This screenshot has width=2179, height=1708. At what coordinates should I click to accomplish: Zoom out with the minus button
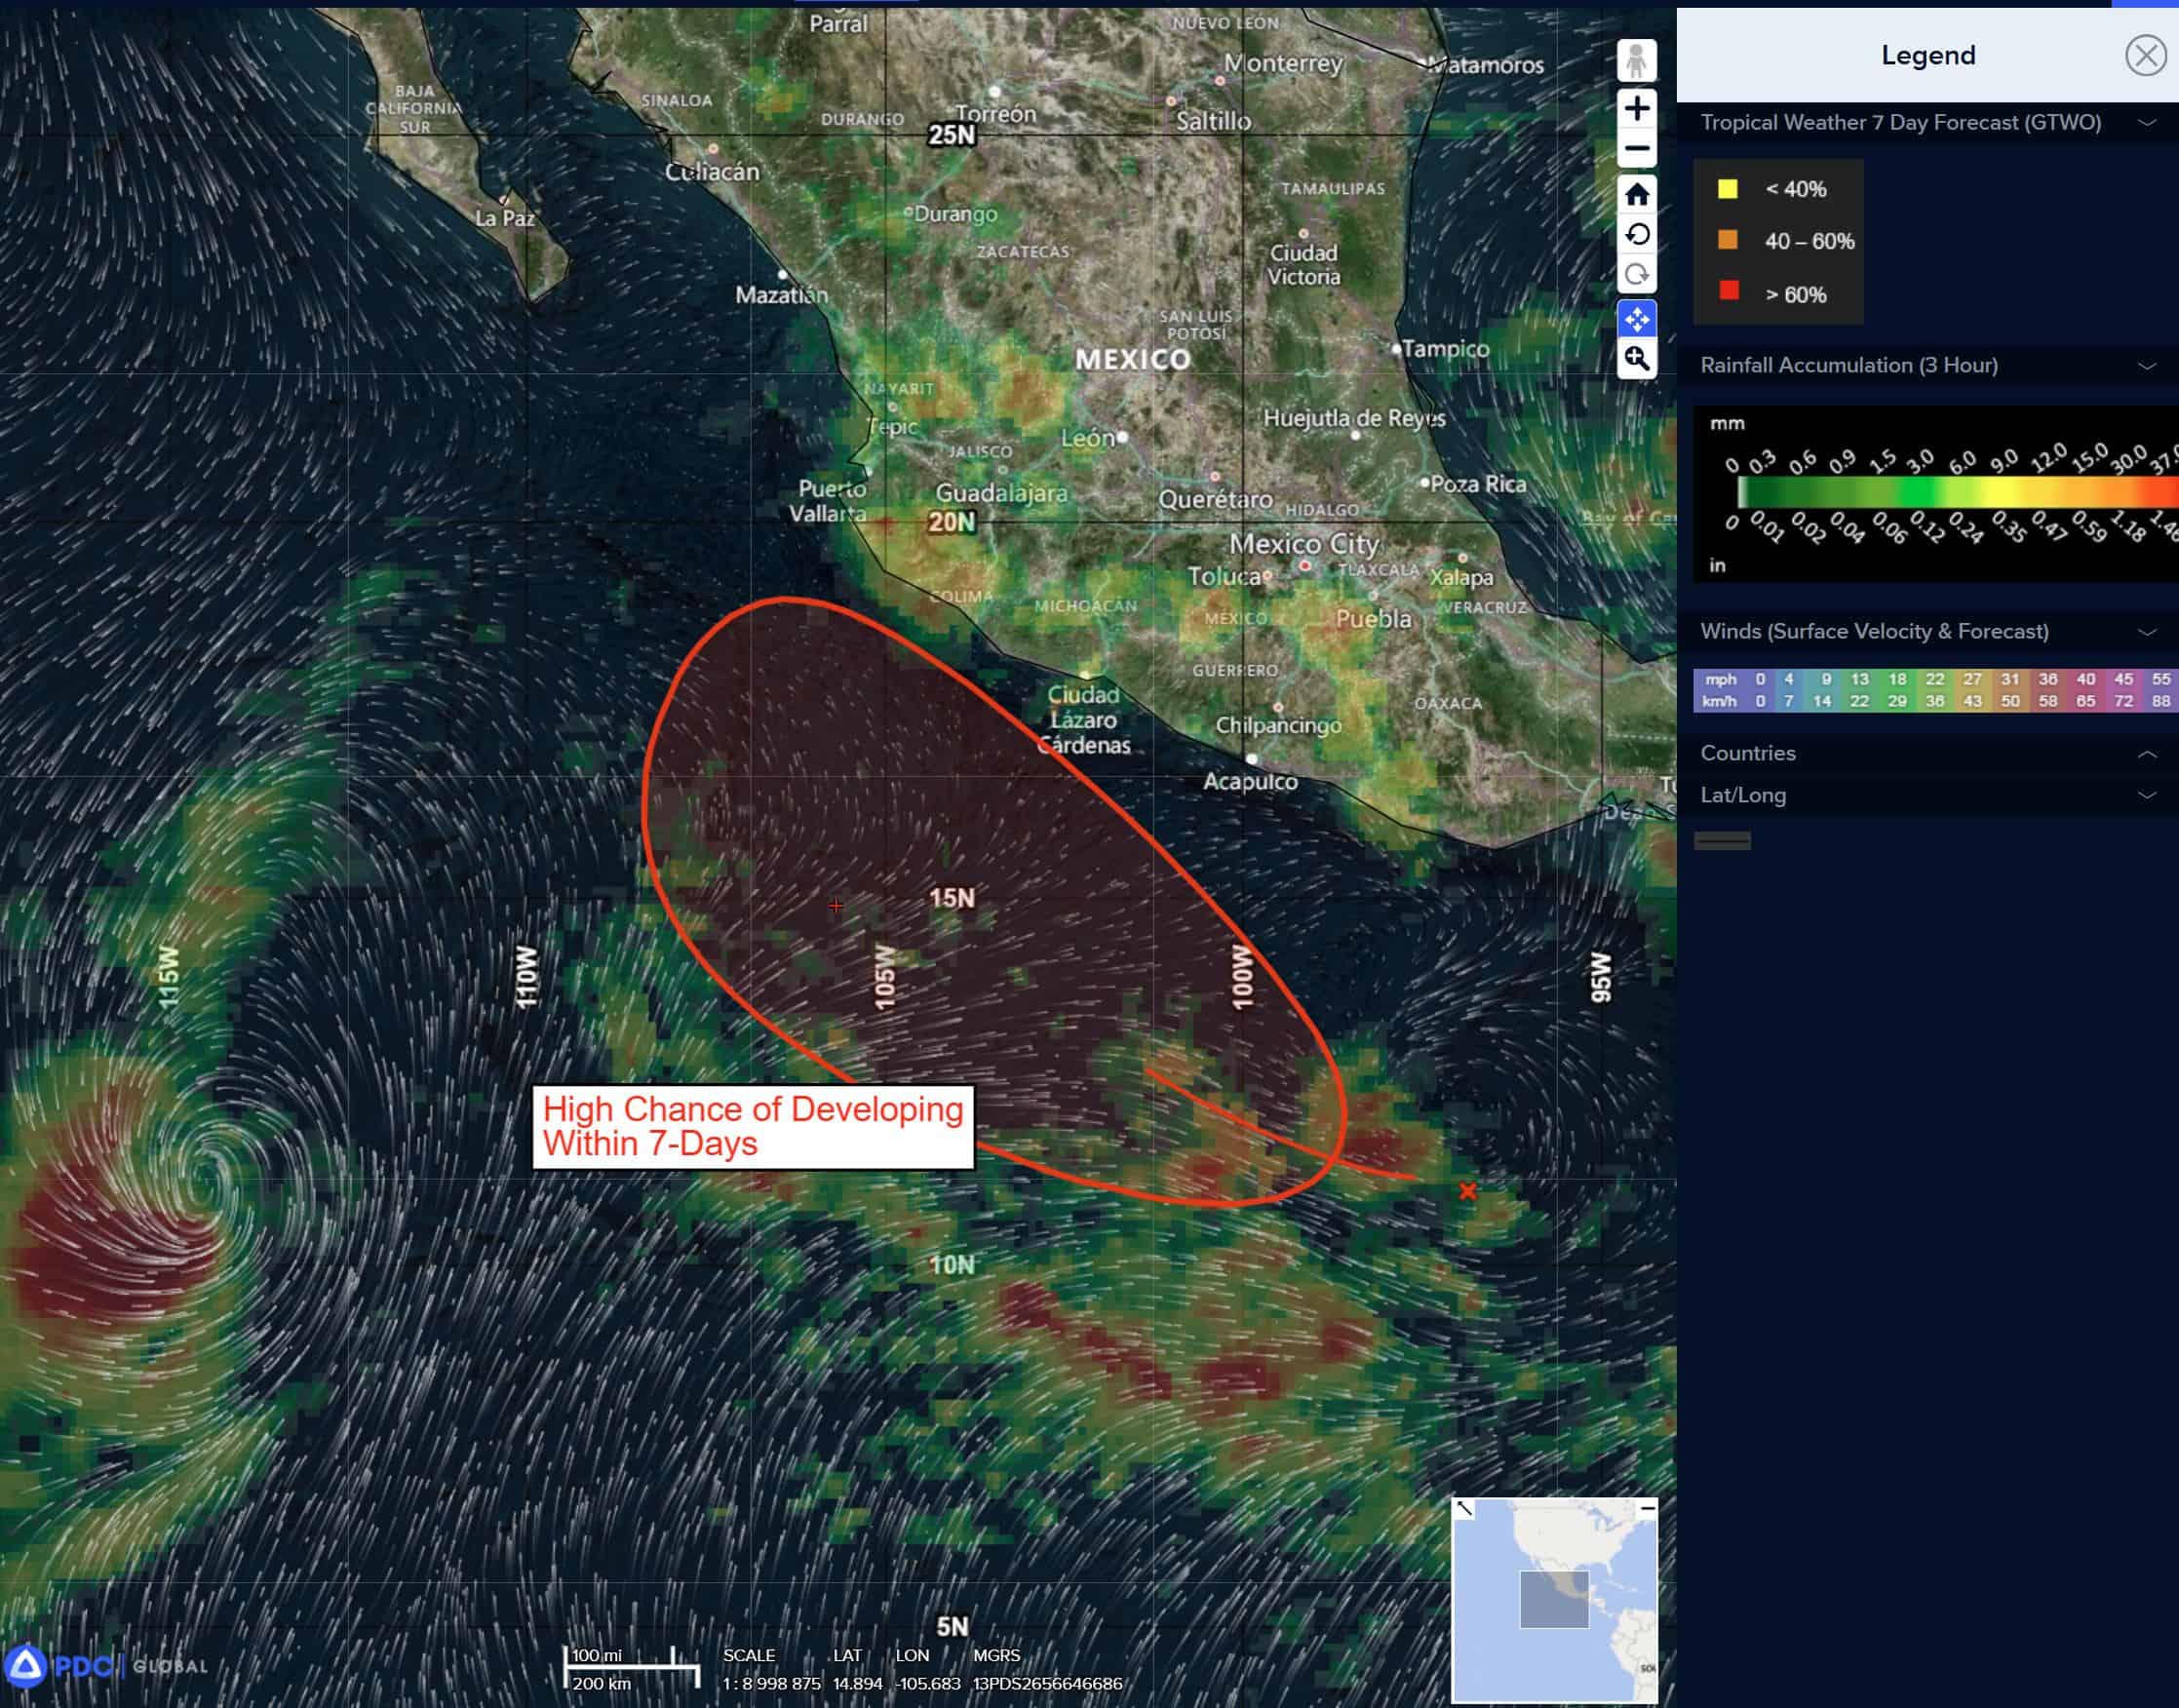click(1636, 149)
